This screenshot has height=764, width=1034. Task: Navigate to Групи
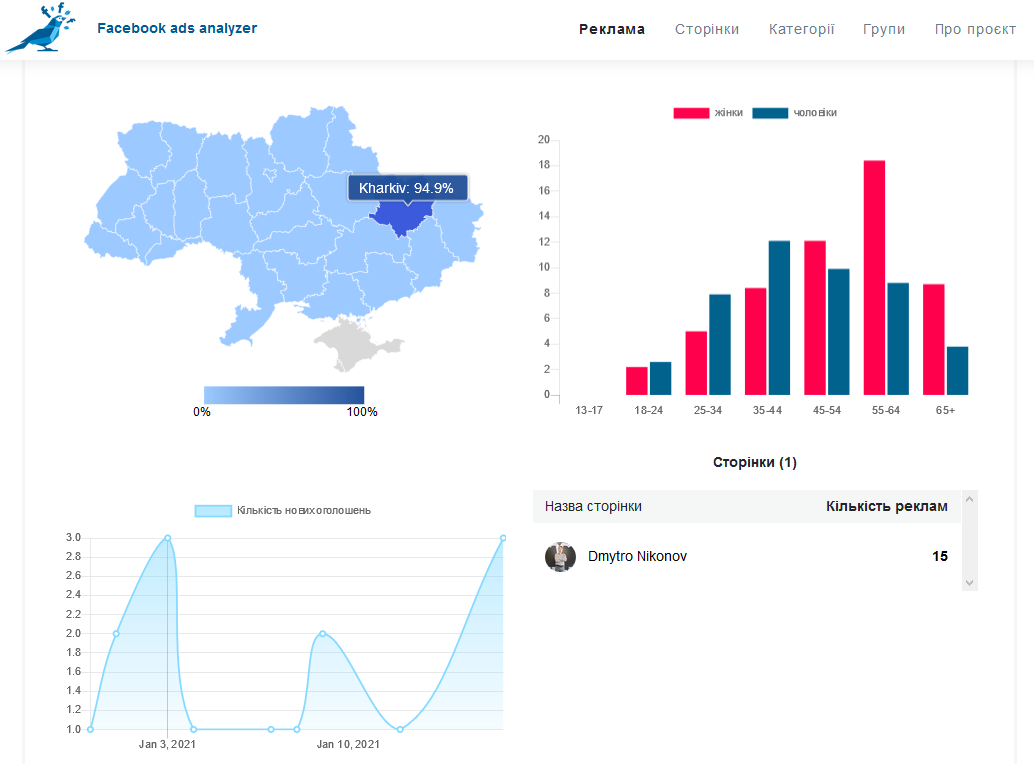[x=884, y=29]
